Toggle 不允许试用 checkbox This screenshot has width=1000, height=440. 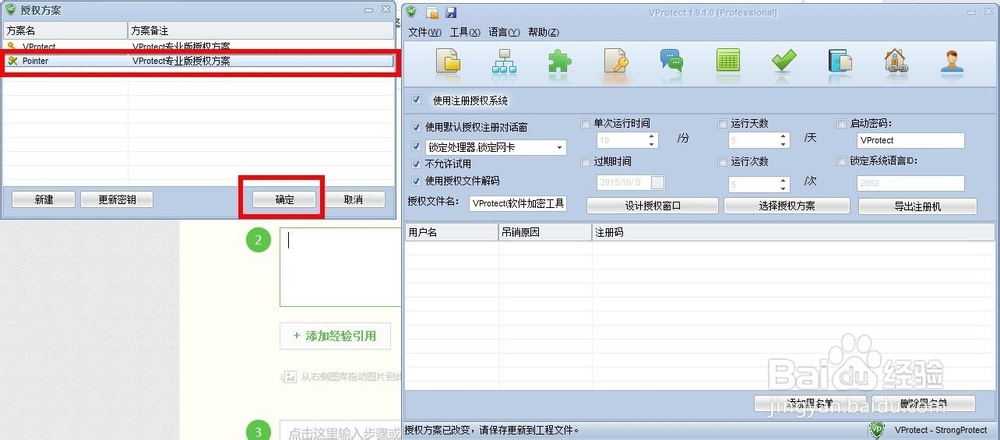417,163
